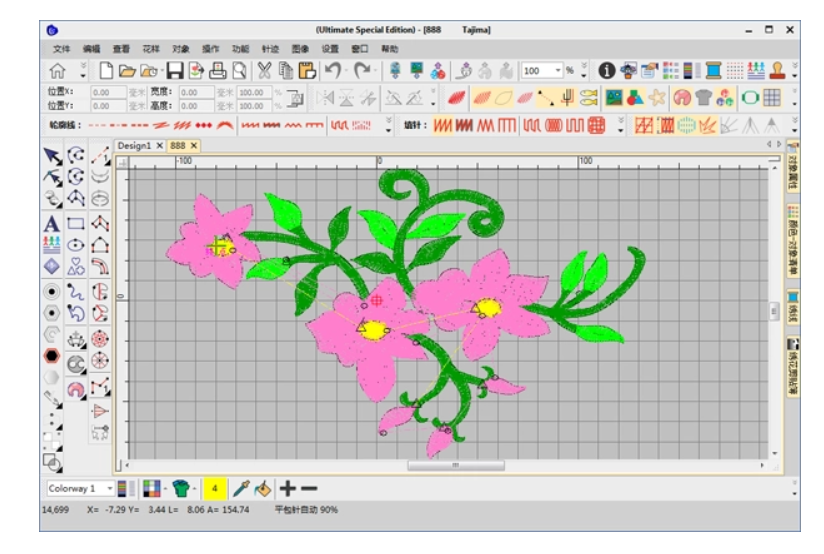Select the yellow color swatch number 4
The width and height of the screenshot is (824, 554).
click(214, 488)
